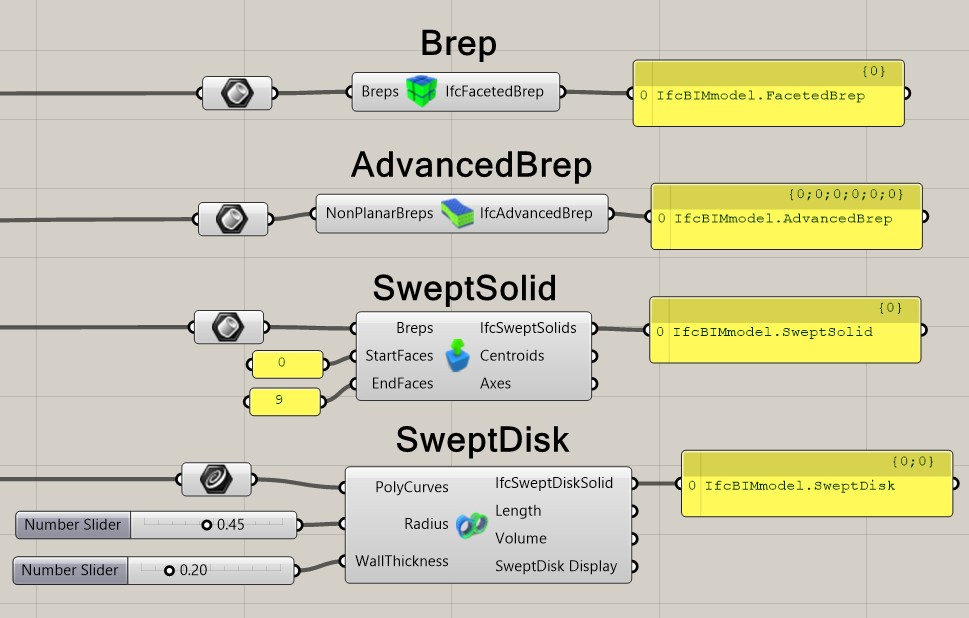Click the IfcFacetedBrep green cube icon
Image resolution: width=969 pixels, height=618 pixels.
[422, 92]
